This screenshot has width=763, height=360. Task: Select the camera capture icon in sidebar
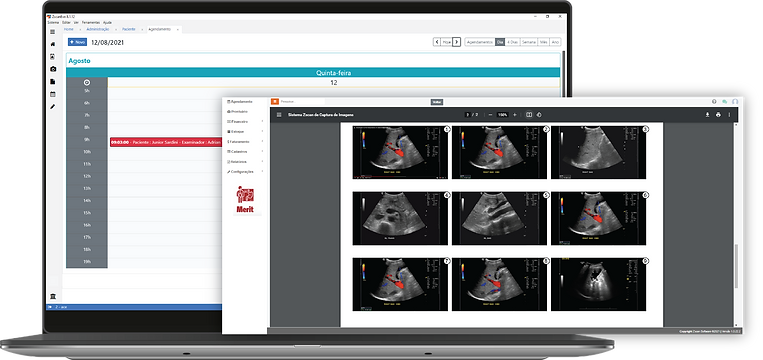53,69
